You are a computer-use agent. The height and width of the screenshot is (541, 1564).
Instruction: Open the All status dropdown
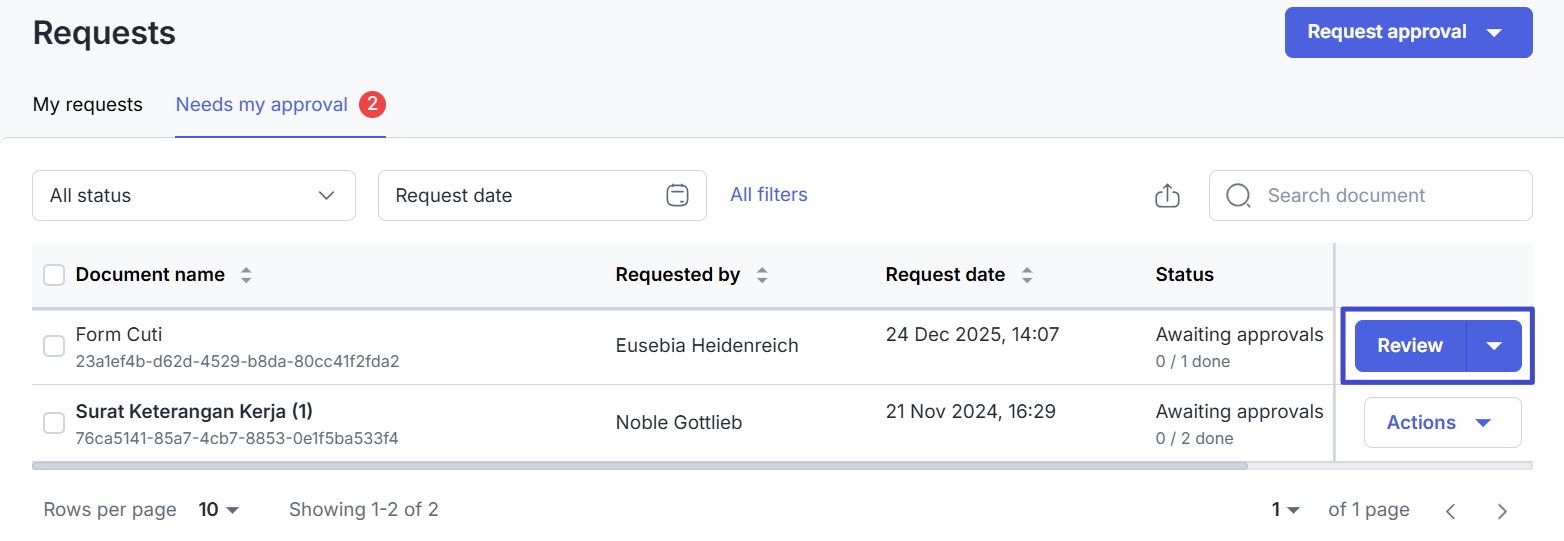pyautogui.click(x=193, y=195)
